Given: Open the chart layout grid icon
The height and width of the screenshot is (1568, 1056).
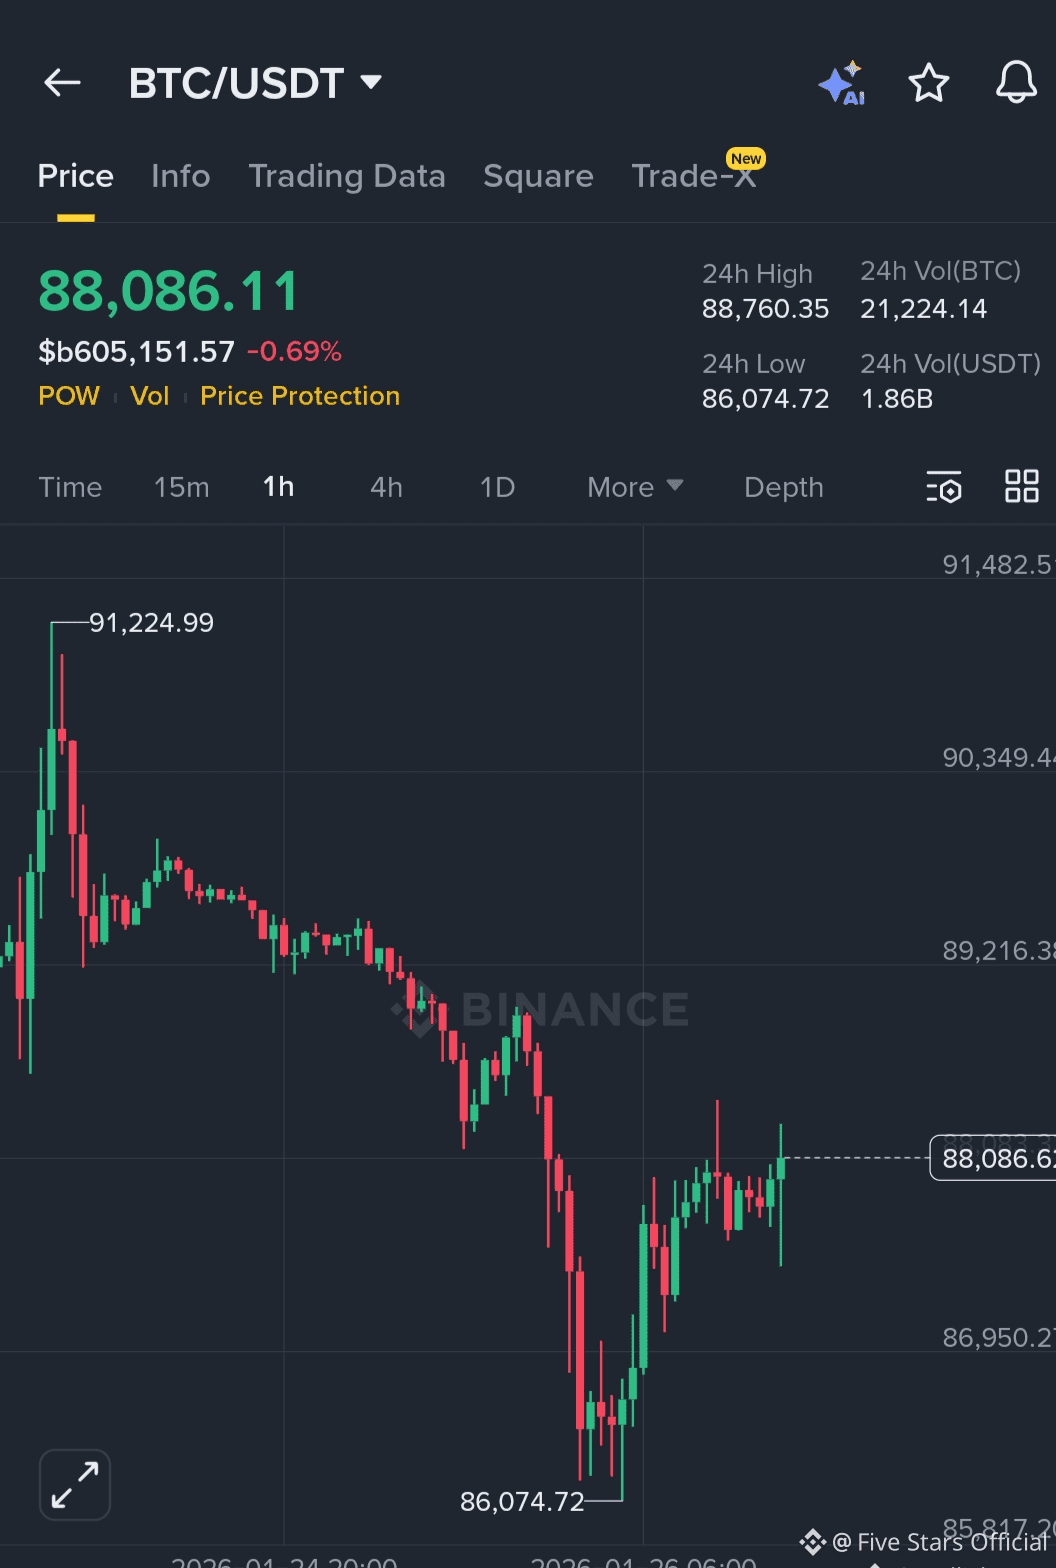Looking at the screenshot, I should (1021, 487).
